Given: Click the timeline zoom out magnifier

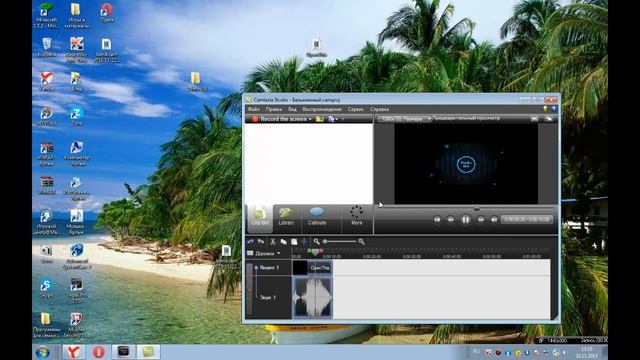Looking at the screenshot, I should point(316,242).
